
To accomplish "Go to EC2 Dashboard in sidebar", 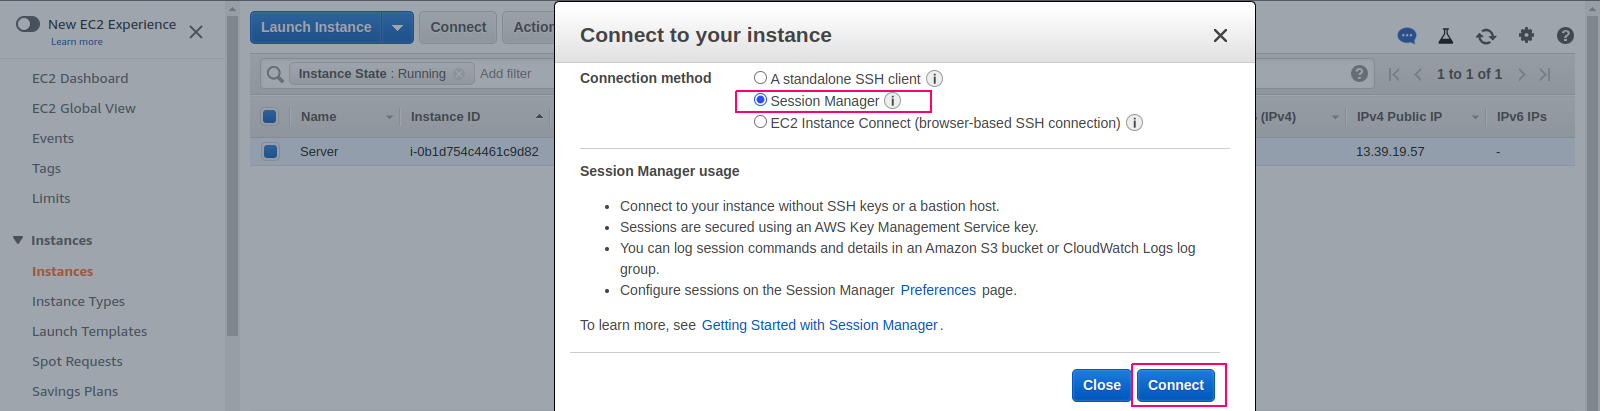I will click(80, 78).
